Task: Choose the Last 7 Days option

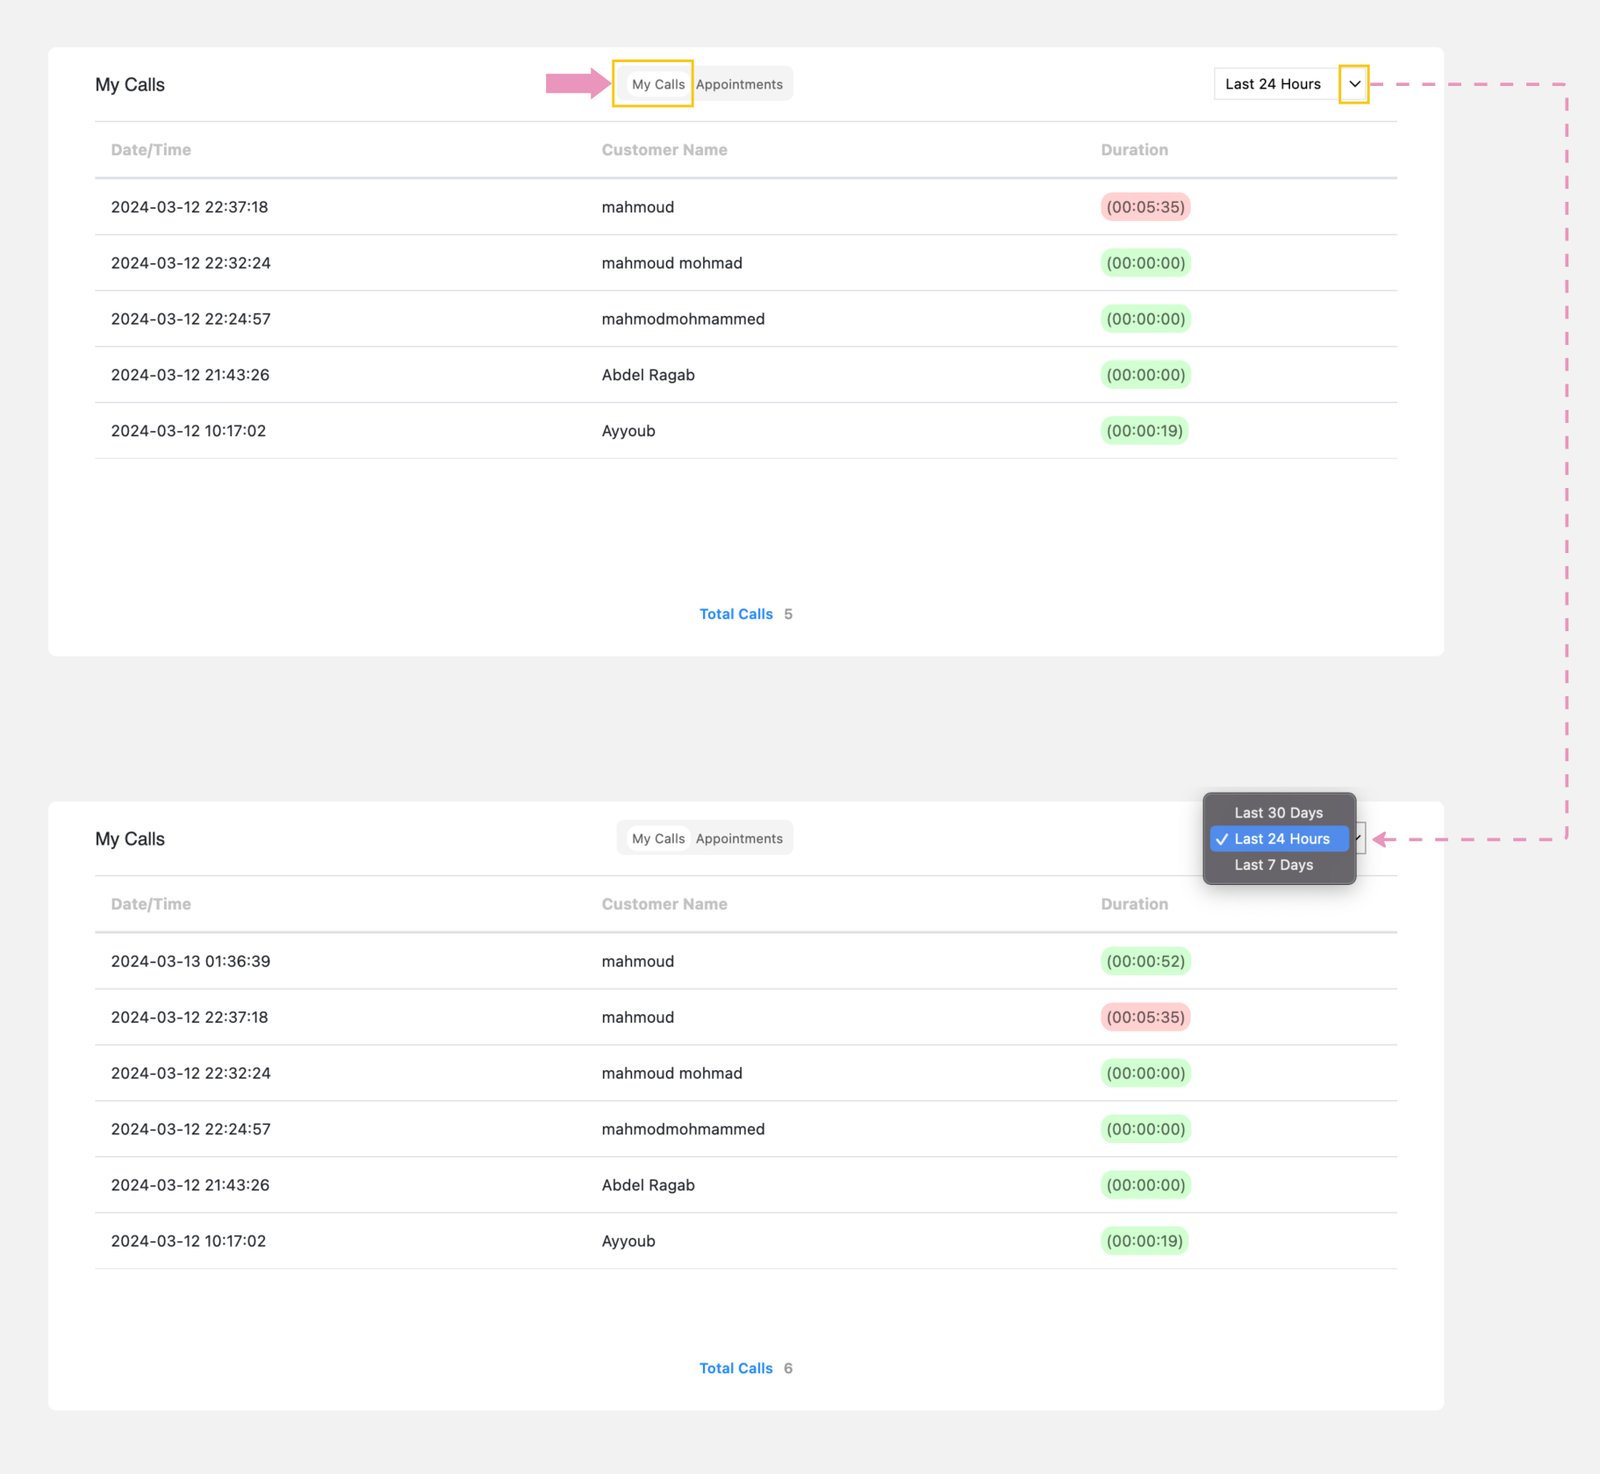Action: (x=1273, y=865)
